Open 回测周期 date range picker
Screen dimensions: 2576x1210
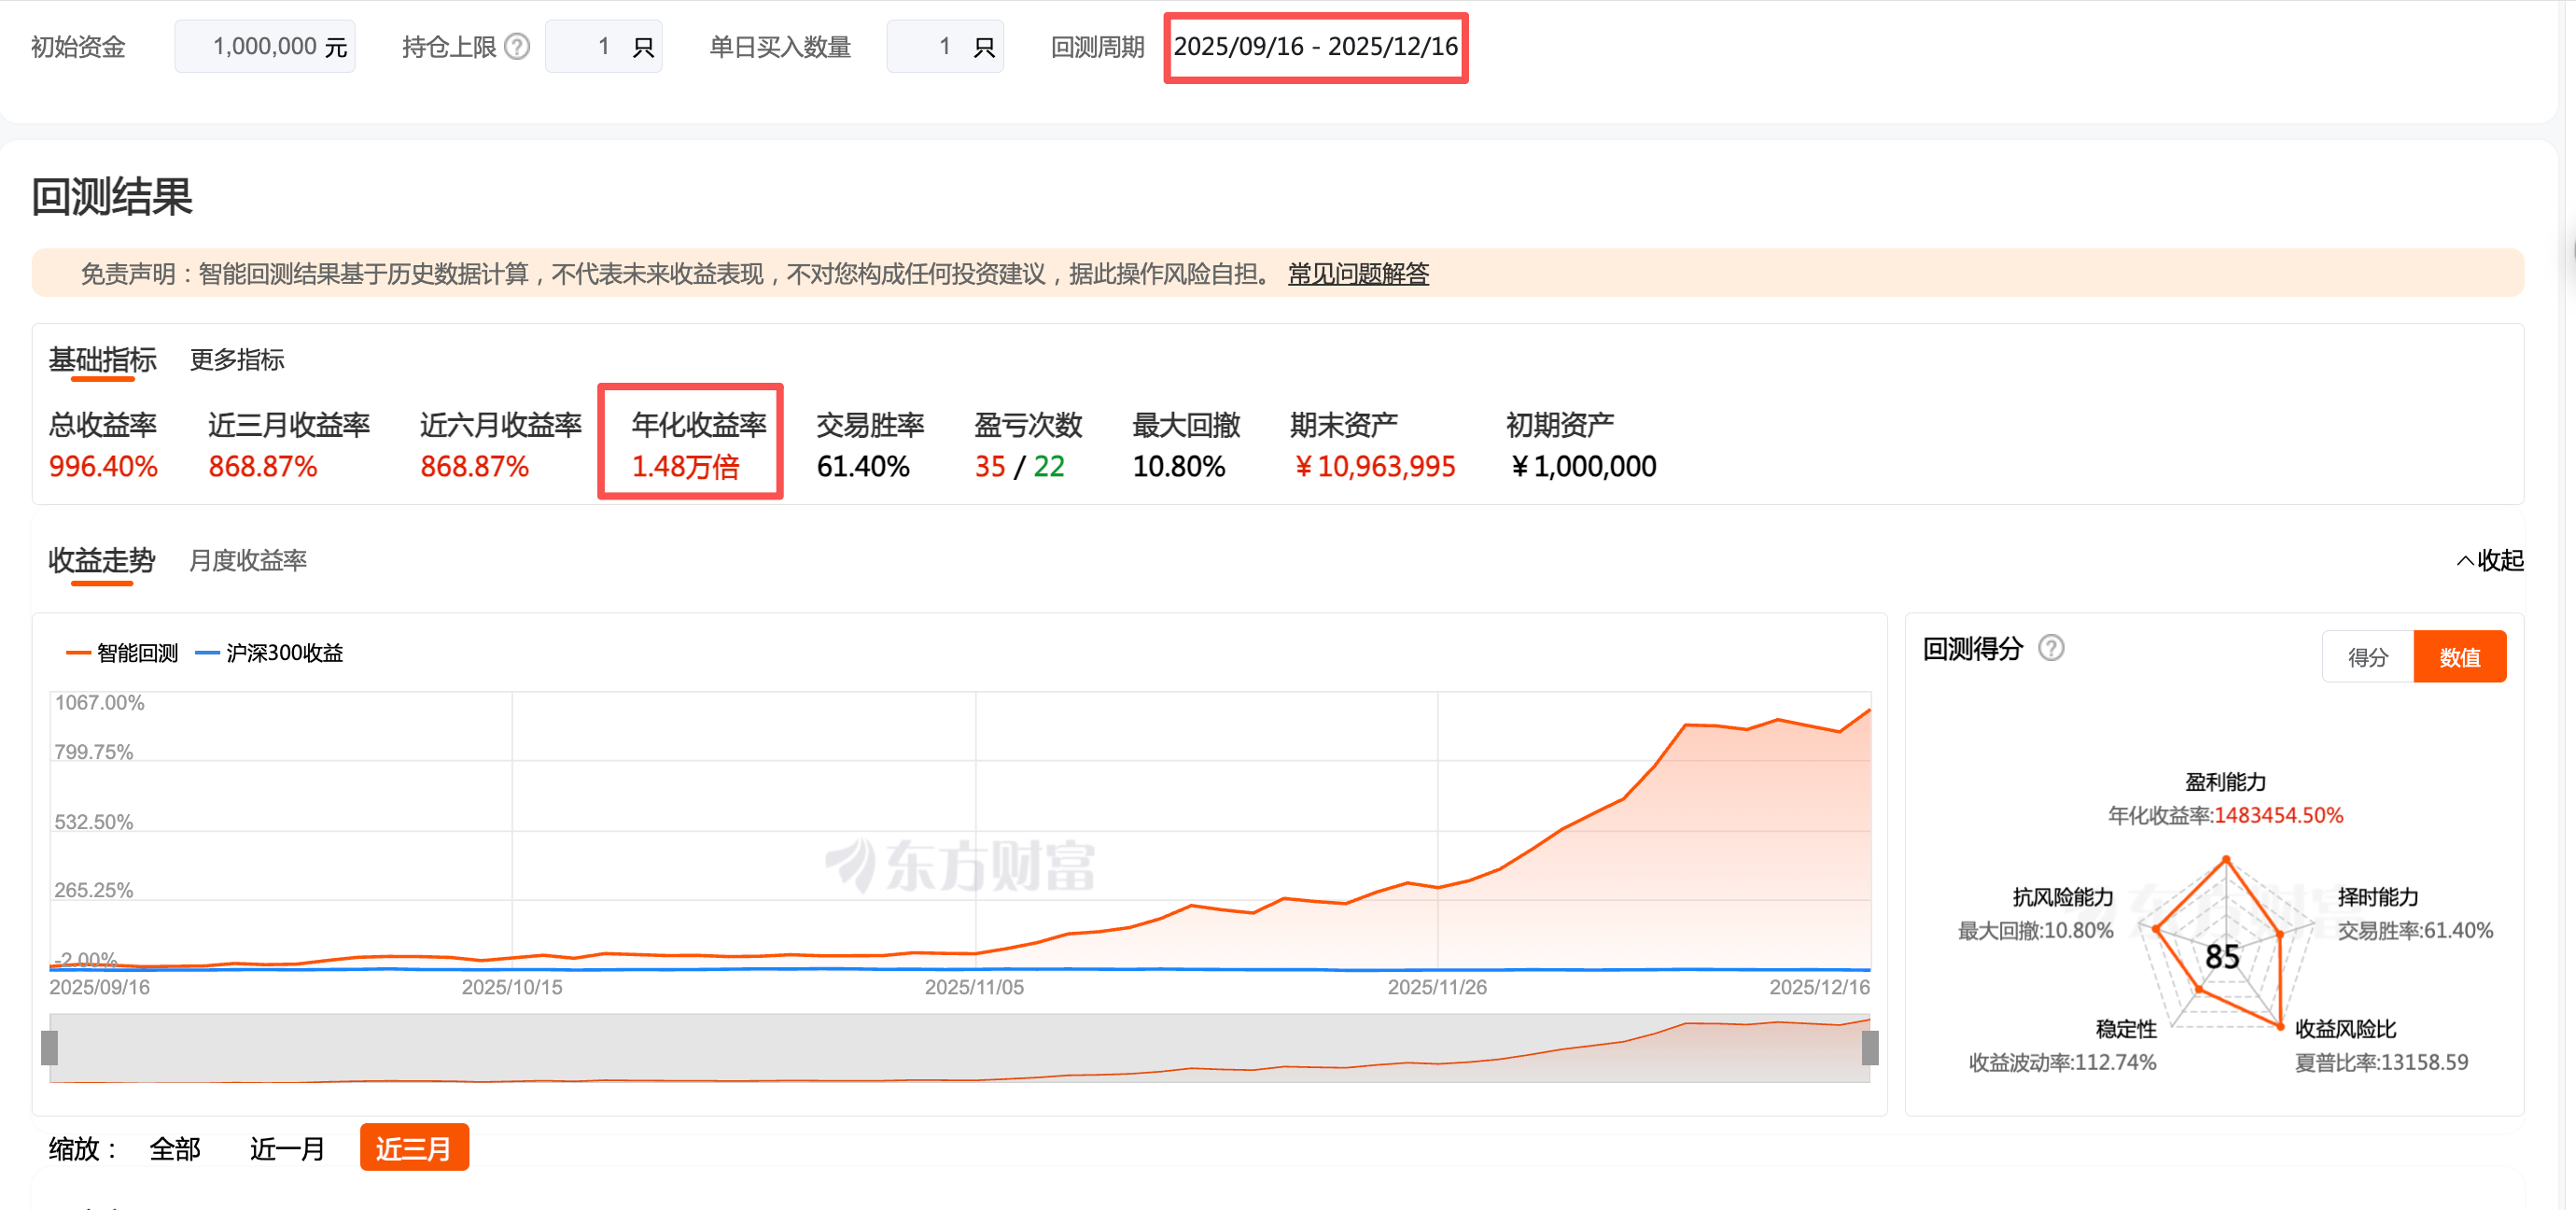tap(1315, 47)
